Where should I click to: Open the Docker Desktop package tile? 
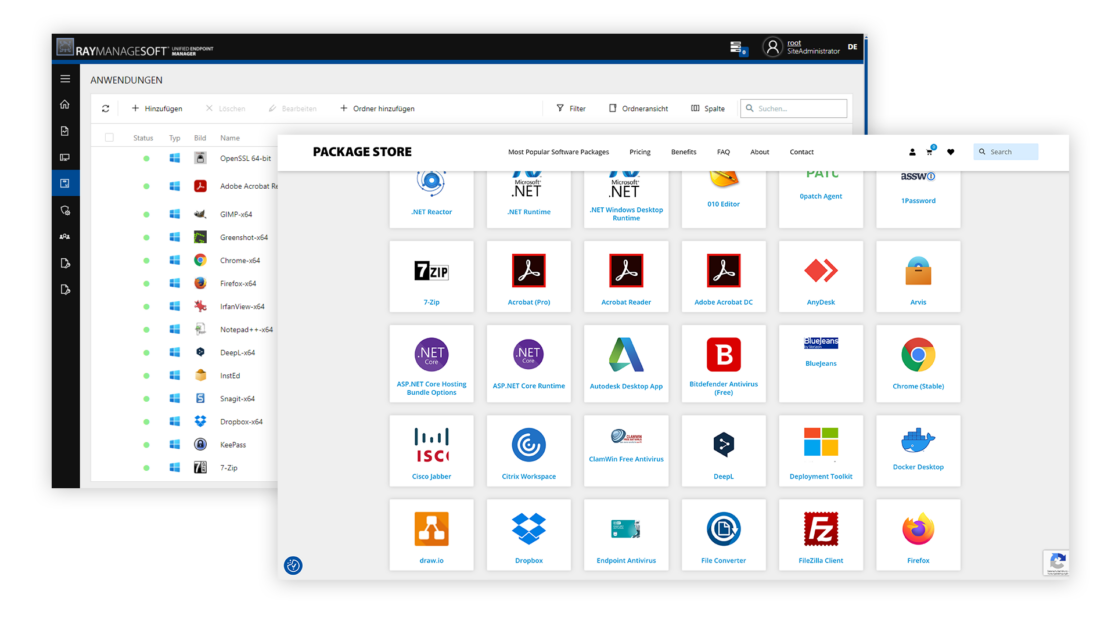point(917,450)
